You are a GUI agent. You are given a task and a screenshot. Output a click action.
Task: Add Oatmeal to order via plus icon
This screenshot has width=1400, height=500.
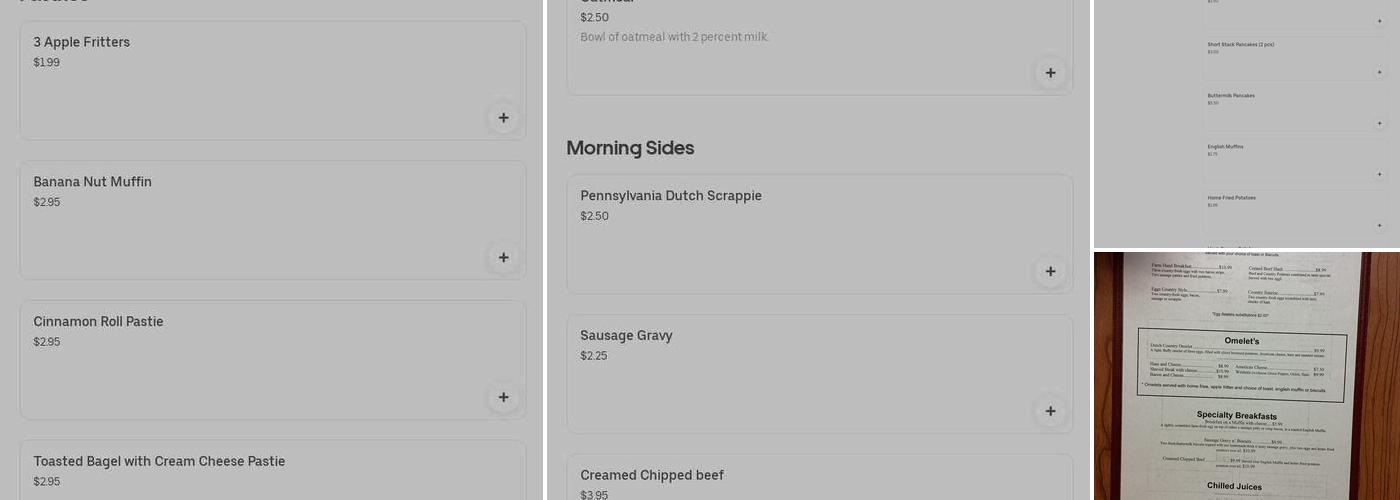1050,73
